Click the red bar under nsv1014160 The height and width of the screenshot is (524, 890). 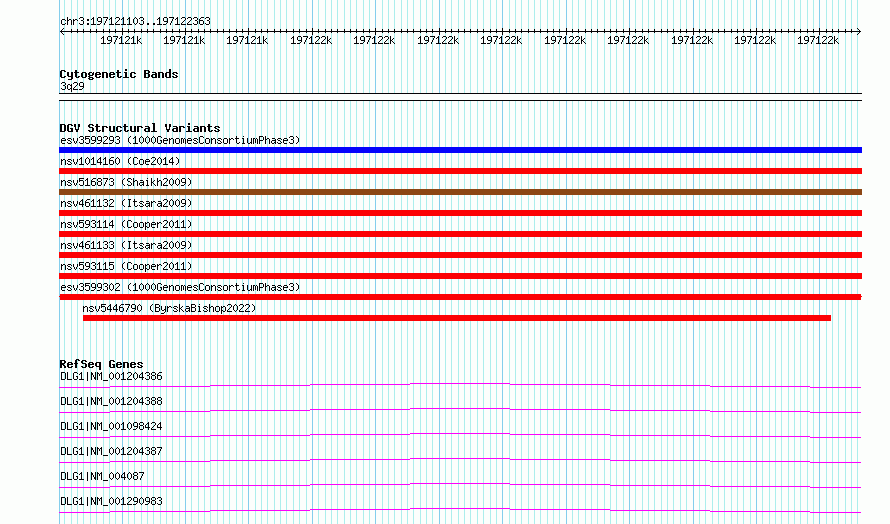tap(460, 171)
